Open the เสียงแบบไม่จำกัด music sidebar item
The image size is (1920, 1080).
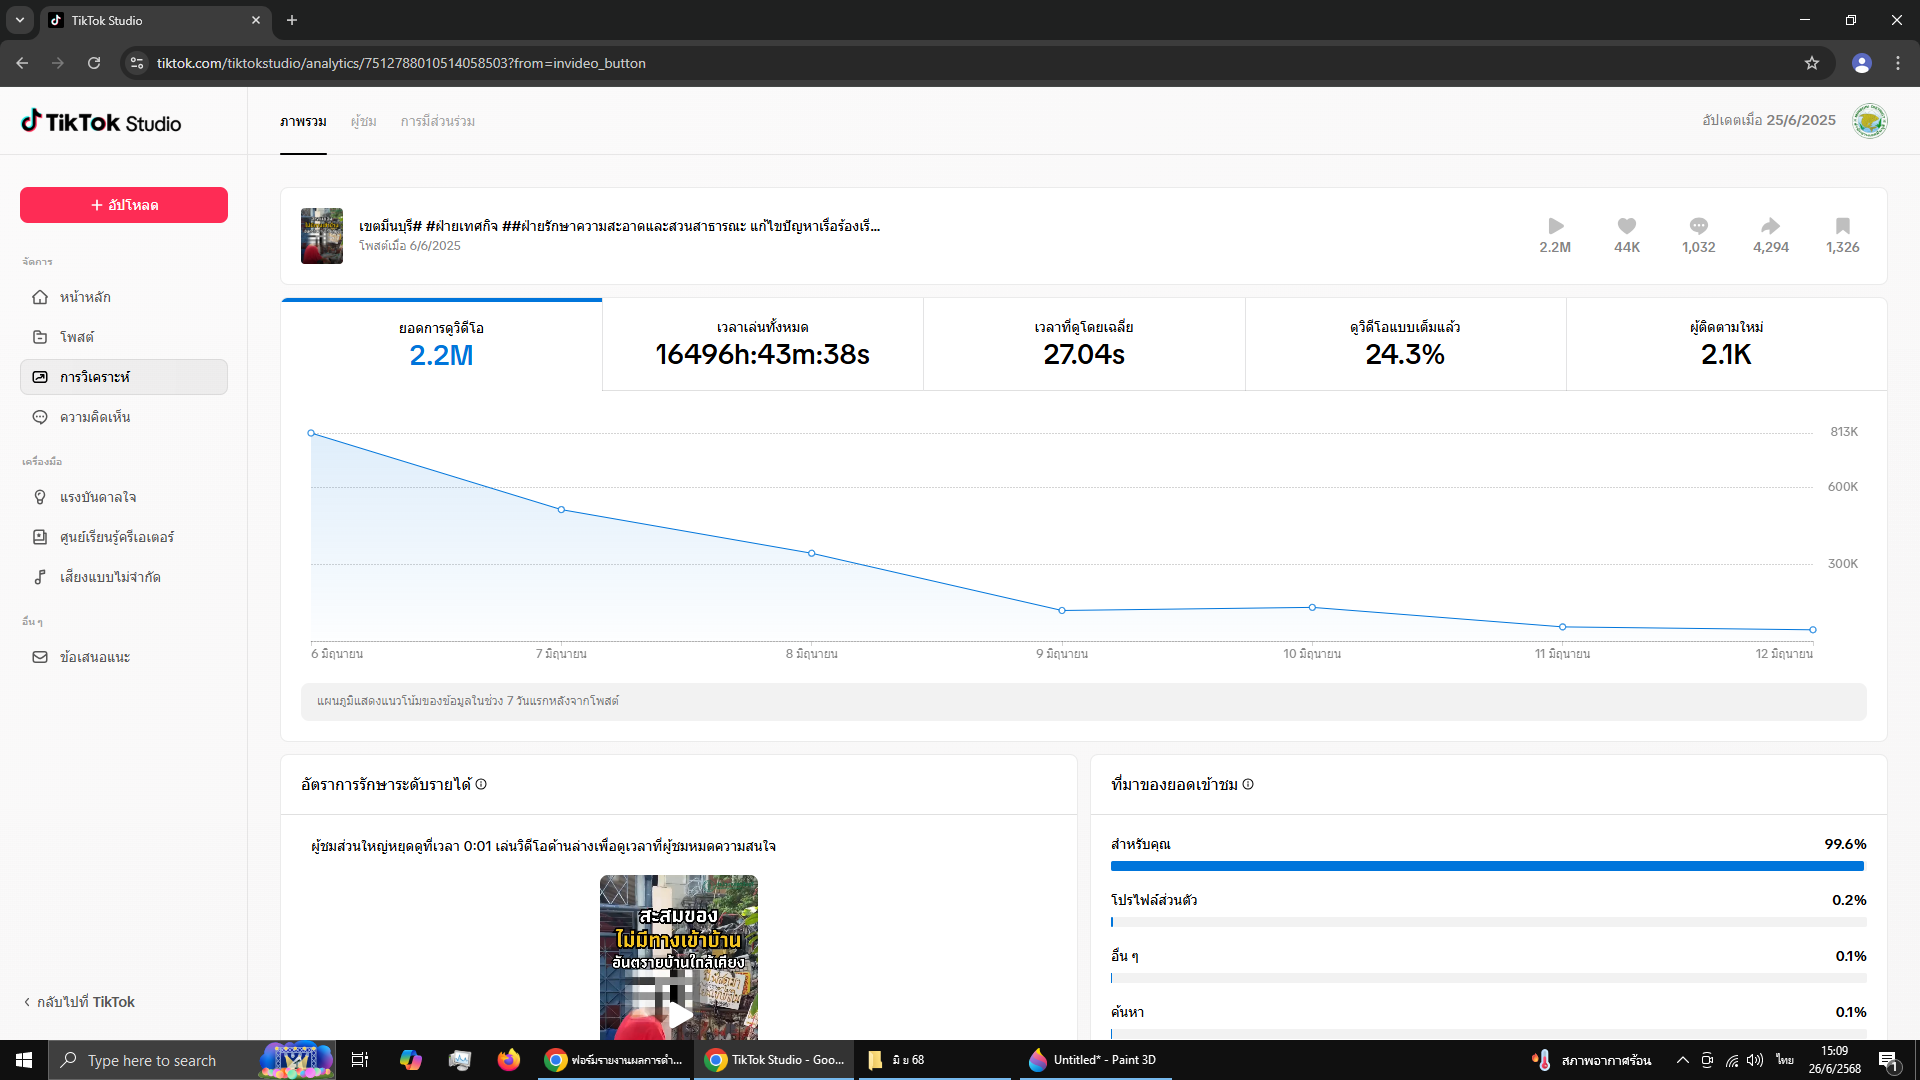[x=109, y=577]
